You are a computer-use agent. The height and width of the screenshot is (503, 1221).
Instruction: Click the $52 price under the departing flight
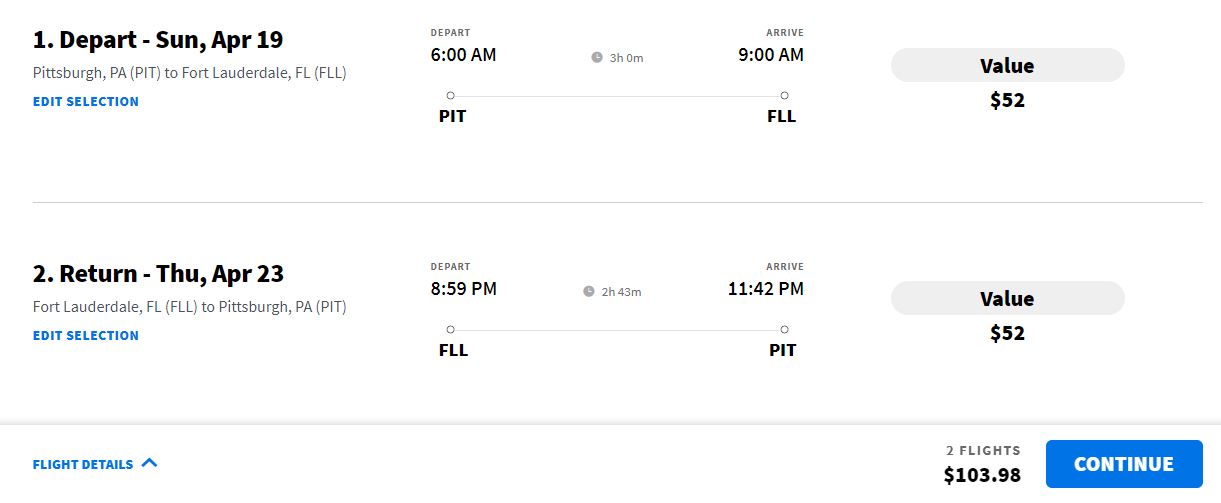coord(1007,100)
